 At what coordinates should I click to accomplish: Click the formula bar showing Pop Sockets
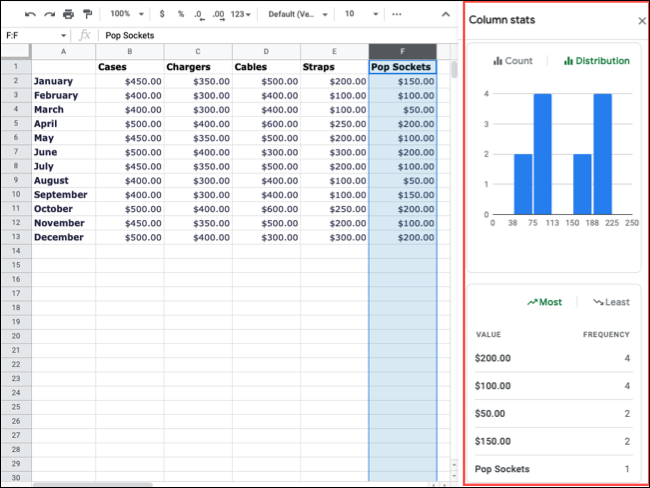pos(278,36)
